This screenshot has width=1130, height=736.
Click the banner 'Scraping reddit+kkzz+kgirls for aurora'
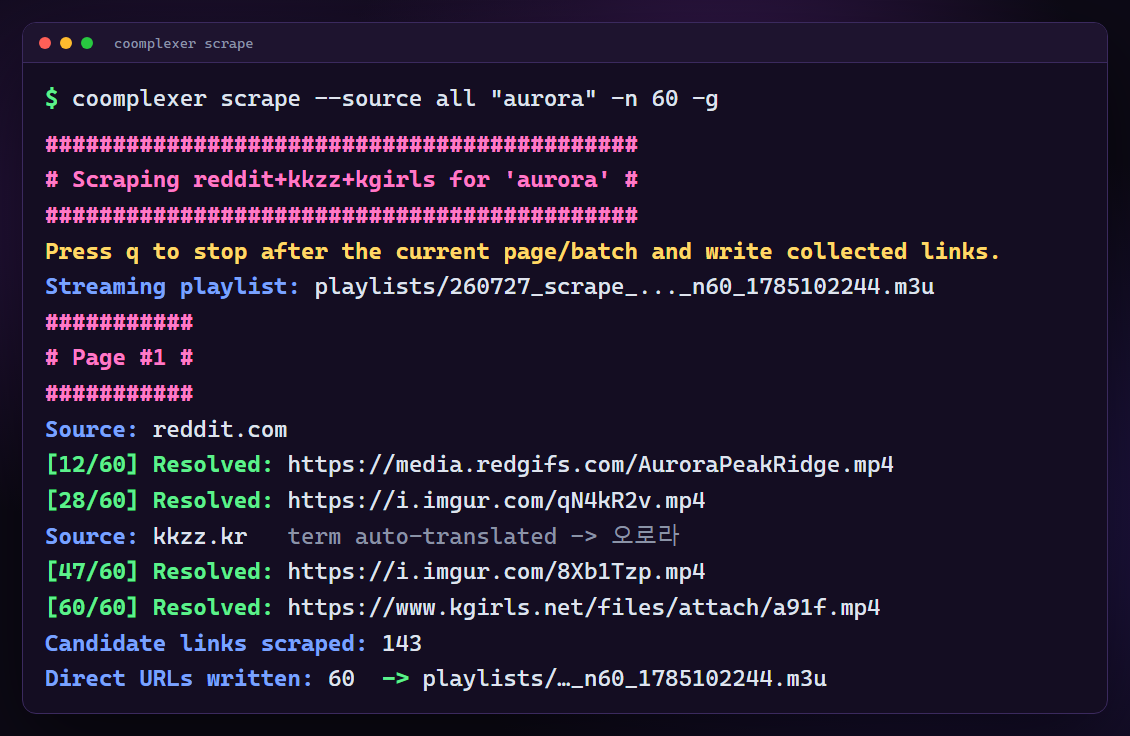342,179
